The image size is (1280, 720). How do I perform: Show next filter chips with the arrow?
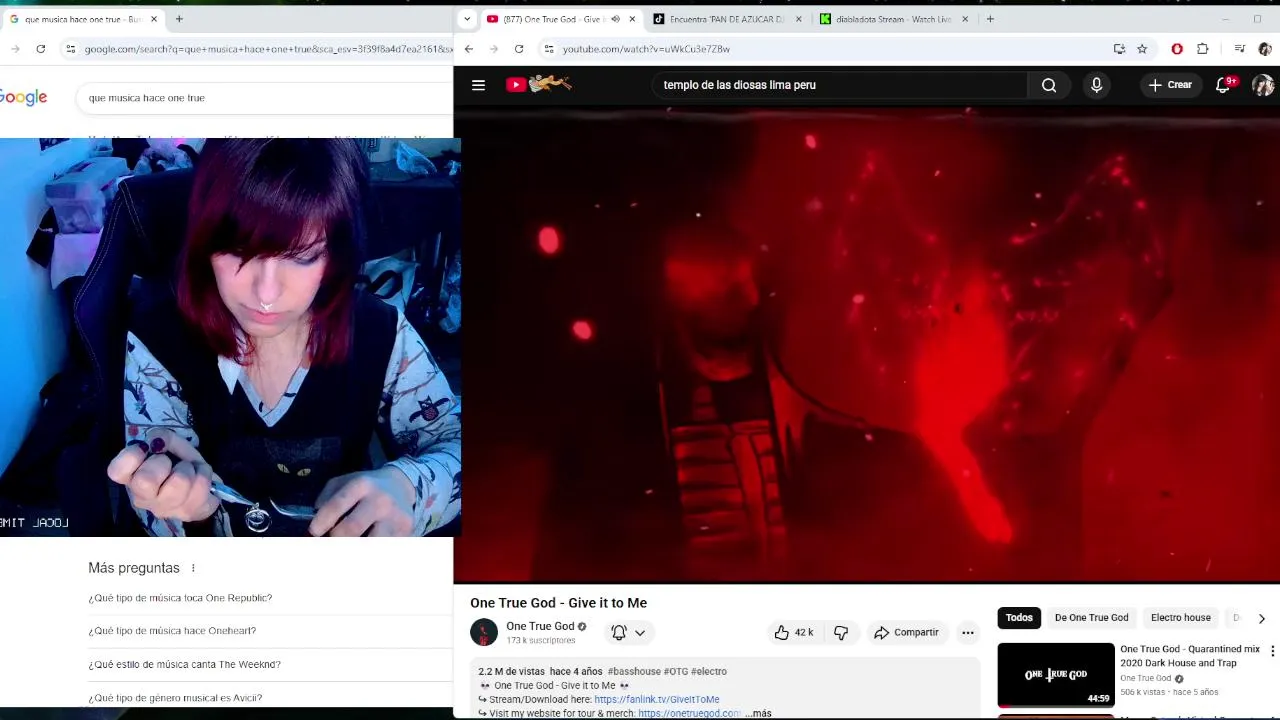click(1261, 618)
